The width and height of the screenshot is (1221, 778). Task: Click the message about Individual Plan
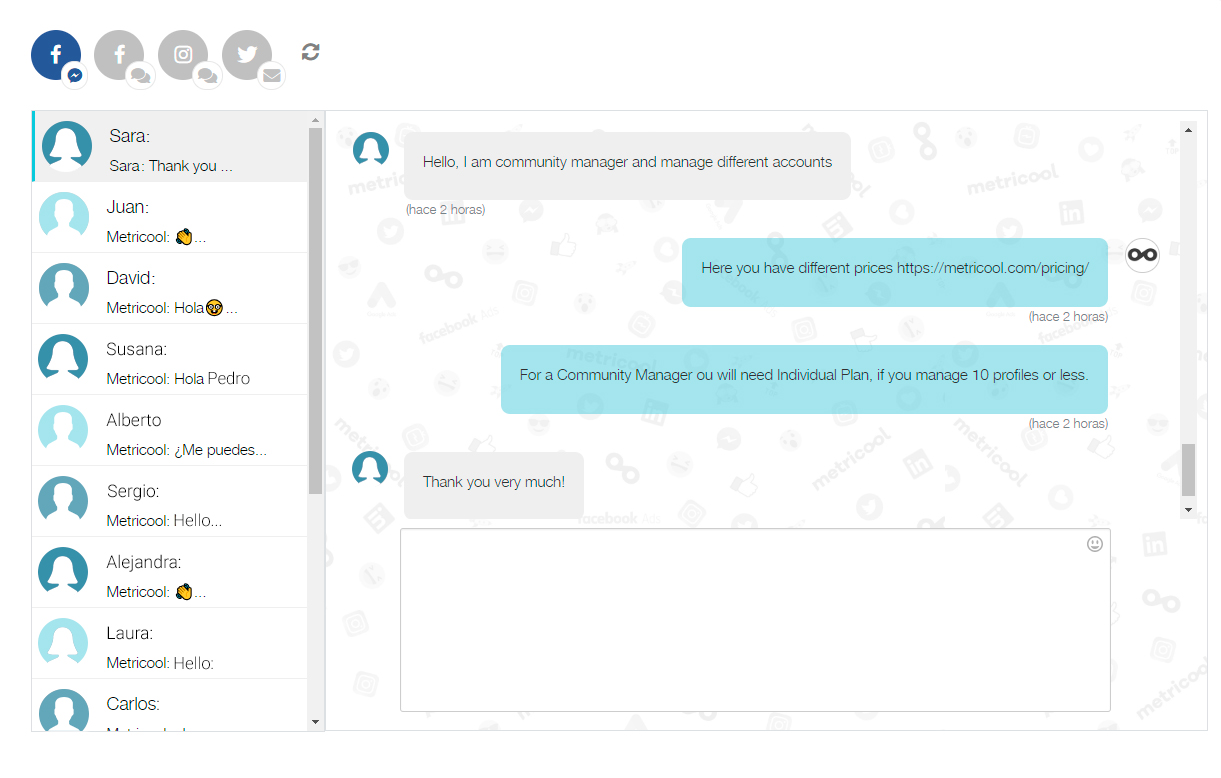click(804, 379)
